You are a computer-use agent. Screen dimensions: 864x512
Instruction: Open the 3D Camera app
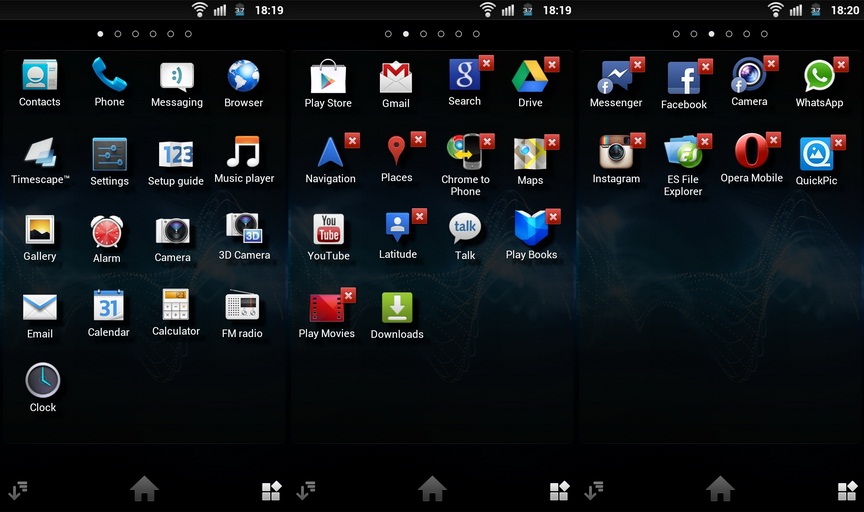[244, 228]
